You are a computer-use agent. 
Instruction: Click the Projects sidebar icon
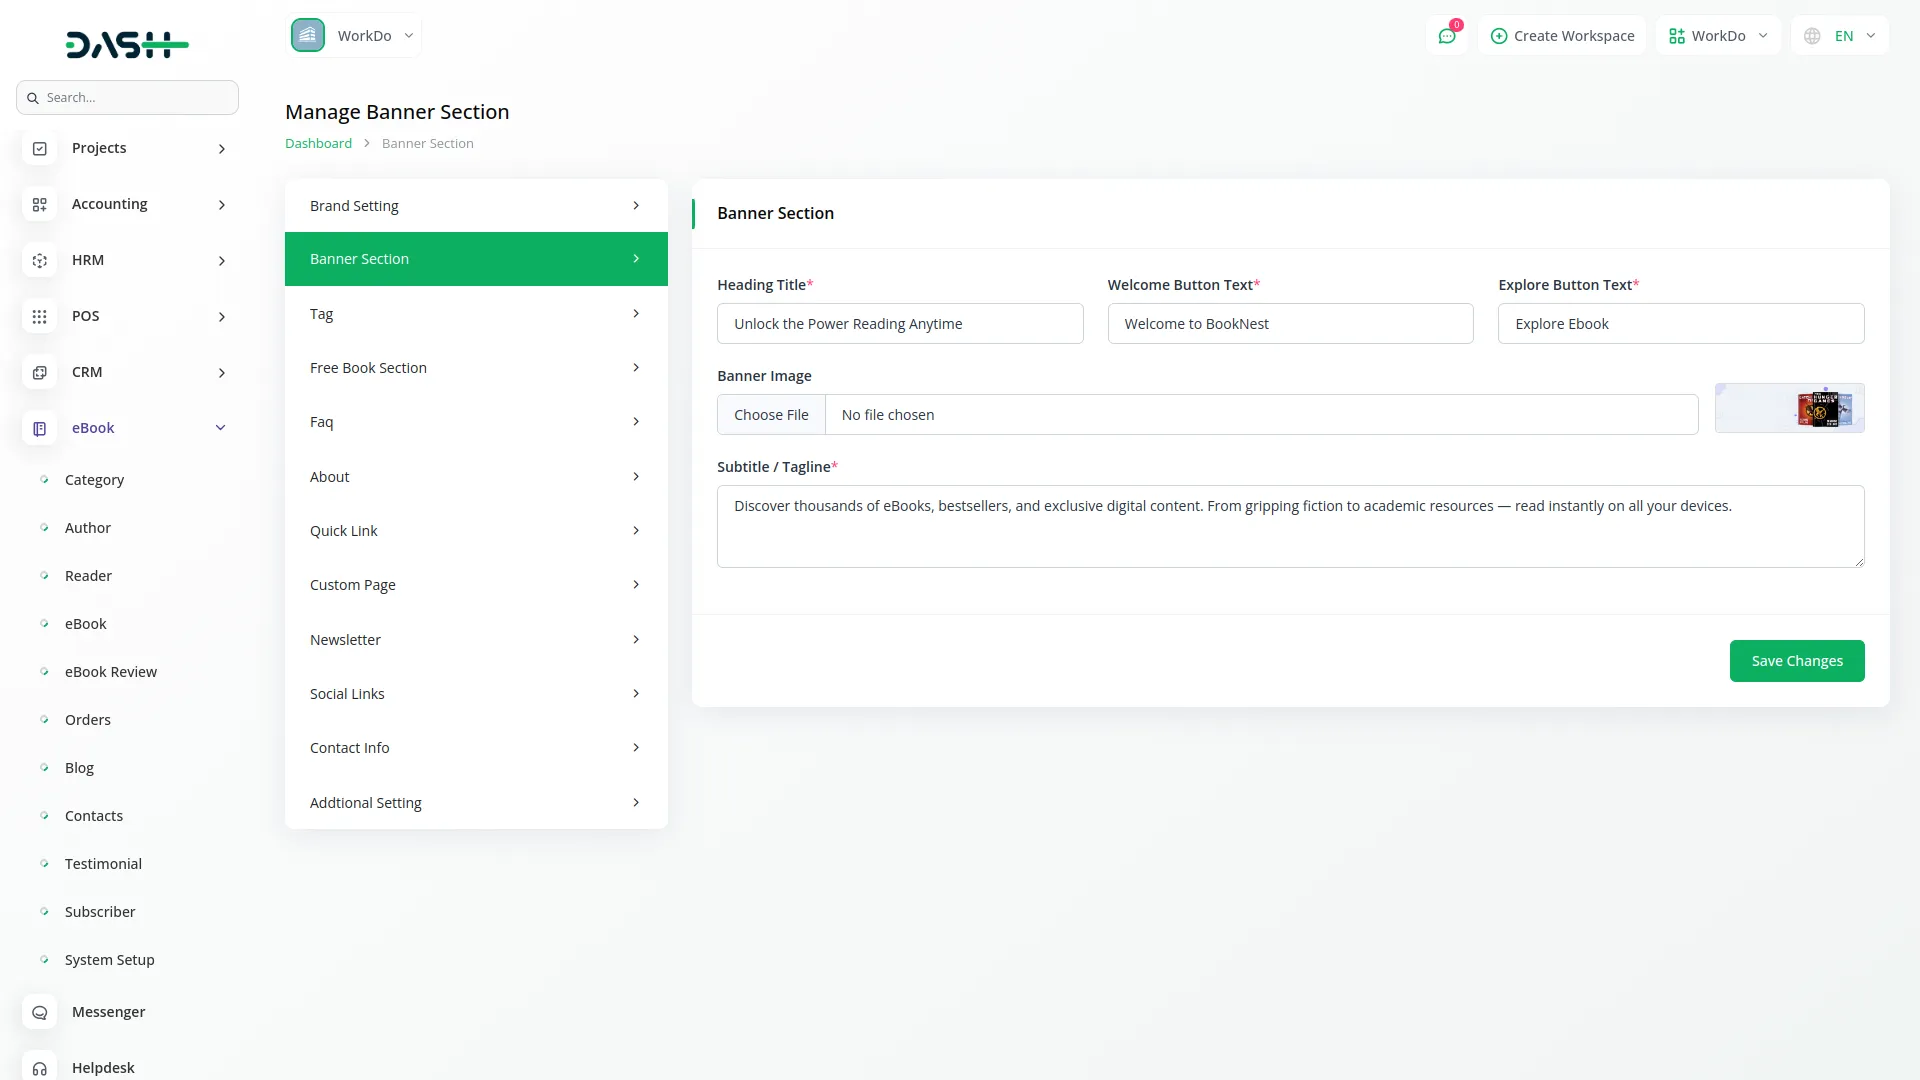[x=40, y=148]
